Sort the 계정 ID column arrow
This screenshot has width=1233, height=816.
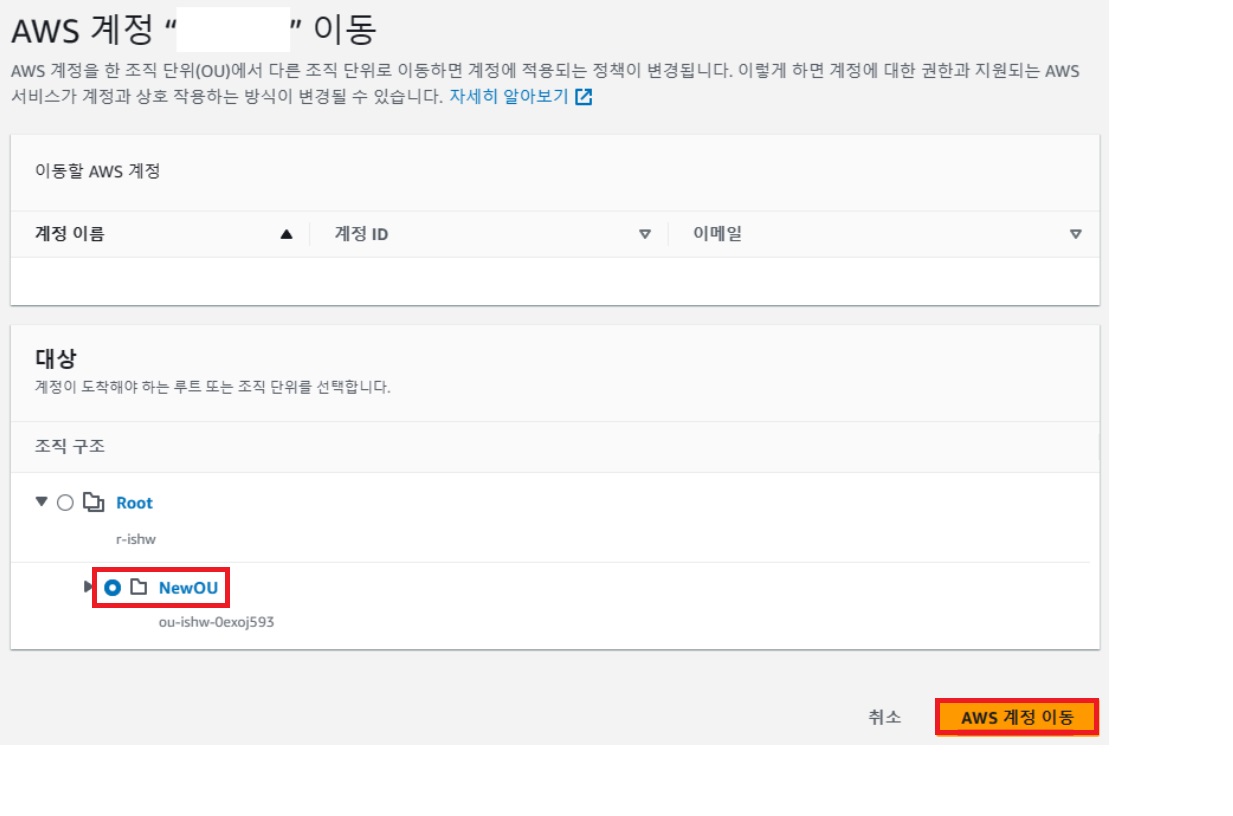click(645, 234)
